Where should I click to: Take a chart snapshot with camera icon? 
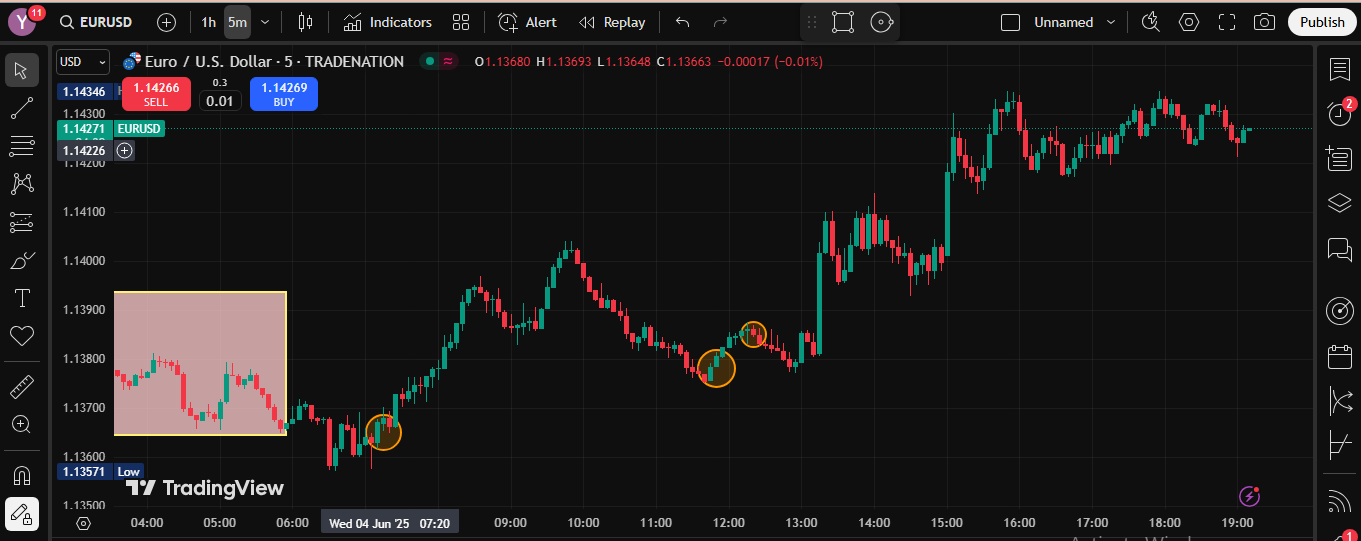(x=1264, y=22)
